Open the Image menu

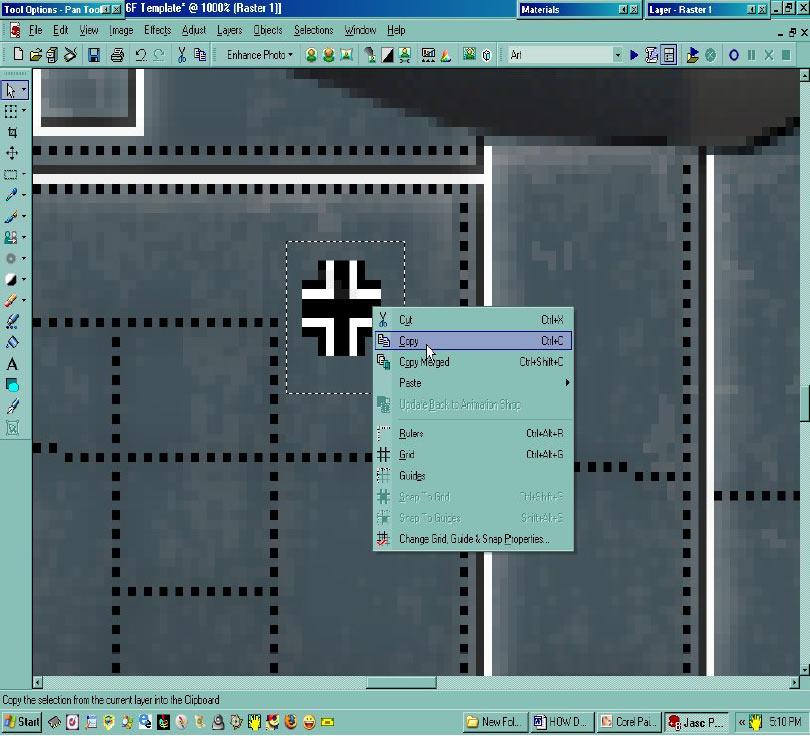(121, 30)
